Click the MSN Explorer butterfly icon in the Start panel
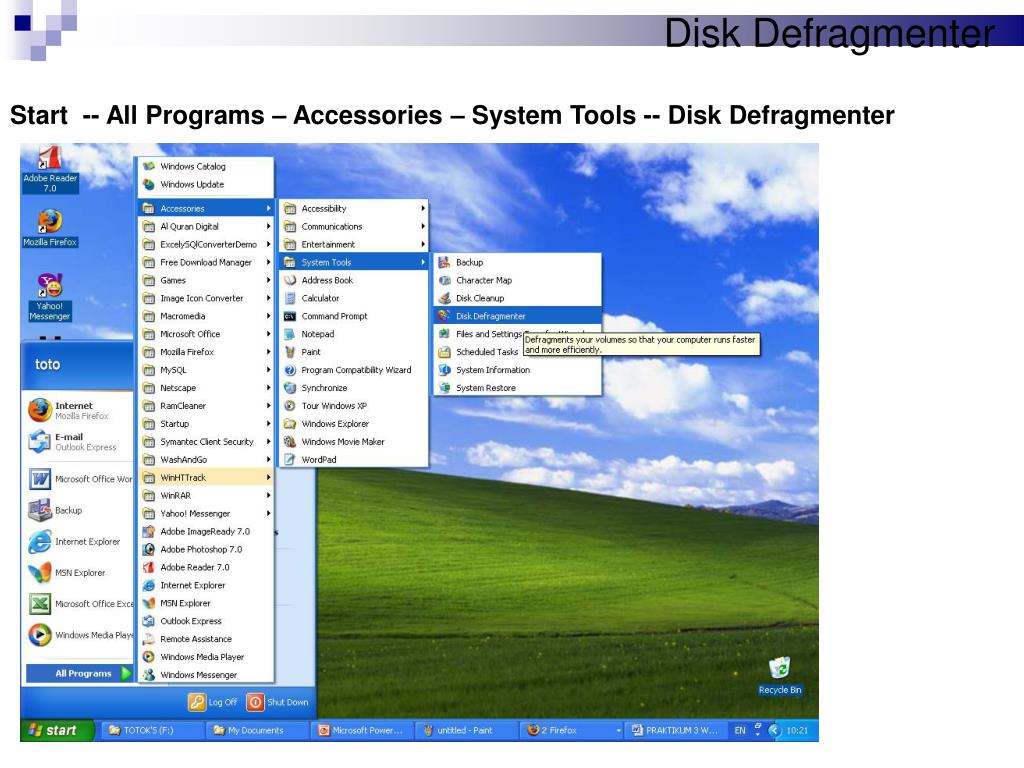1024x768 pixels. tap(39, 573)
